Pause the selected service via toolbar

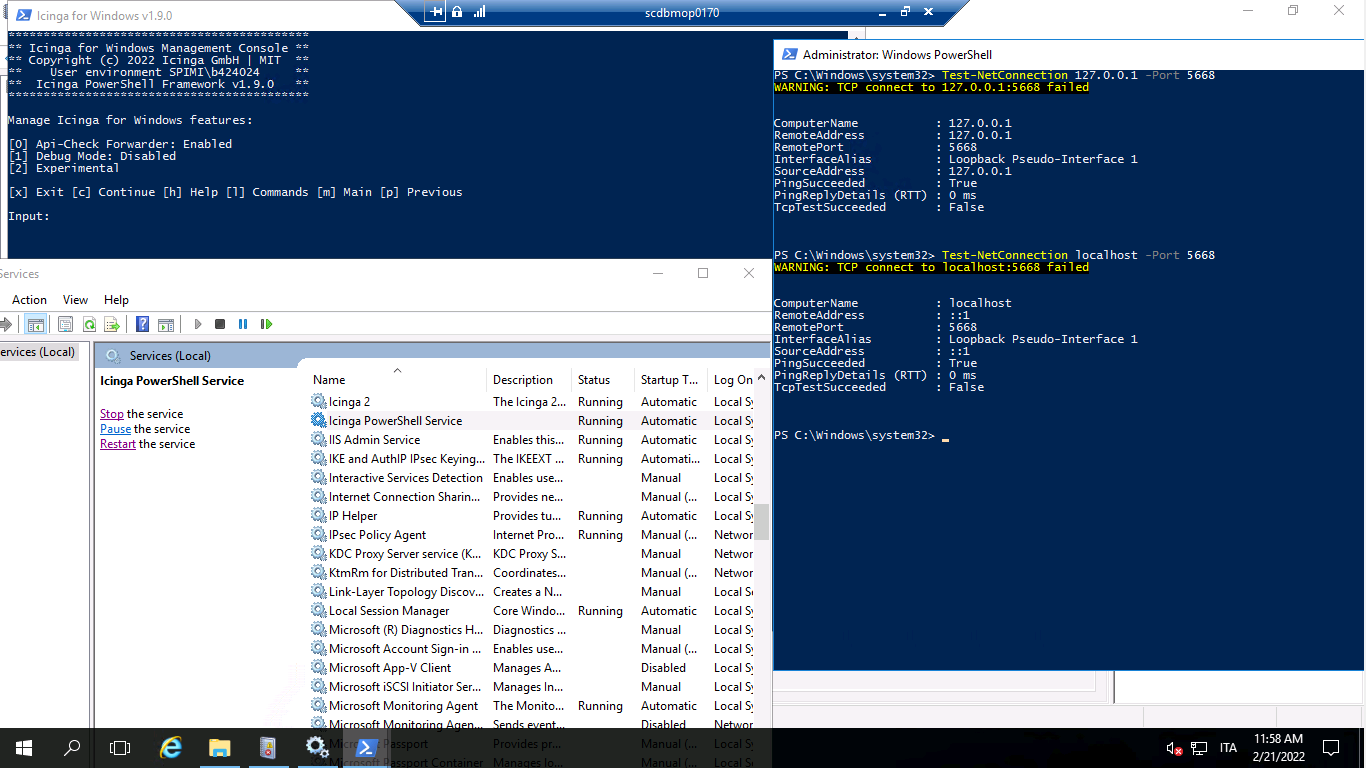[x=243, y=323]
